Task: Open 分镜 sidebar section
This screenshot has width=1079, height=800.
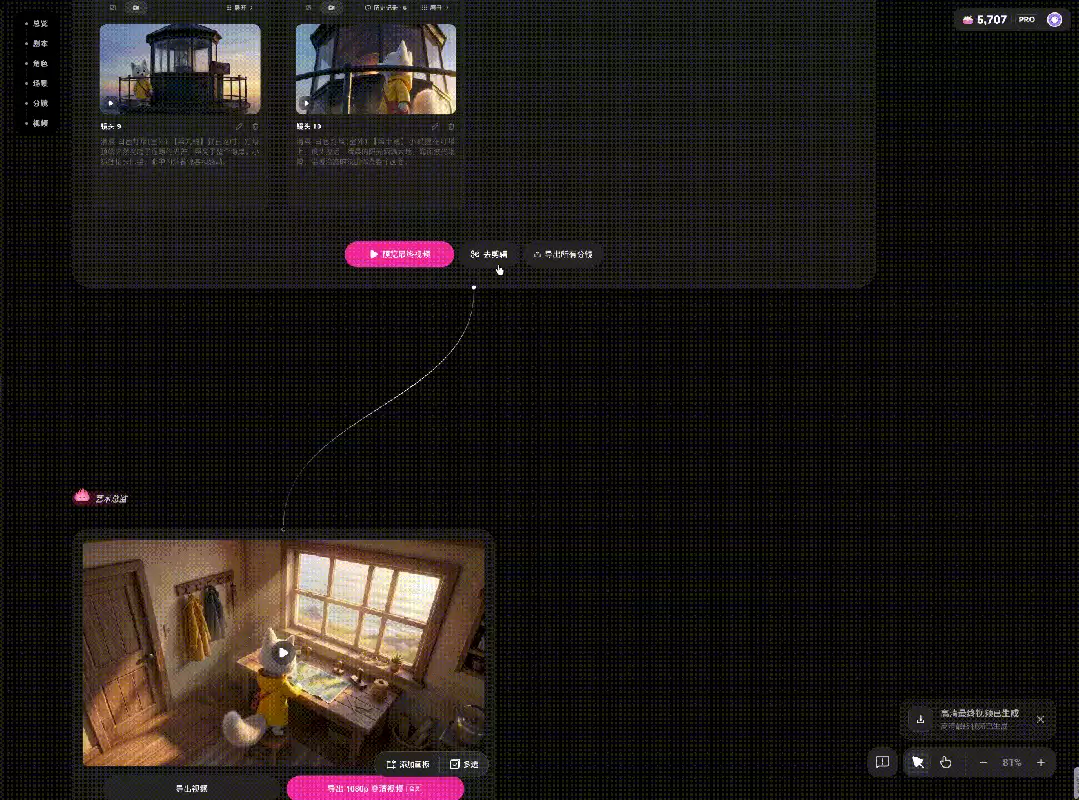Action: point(40,103)
